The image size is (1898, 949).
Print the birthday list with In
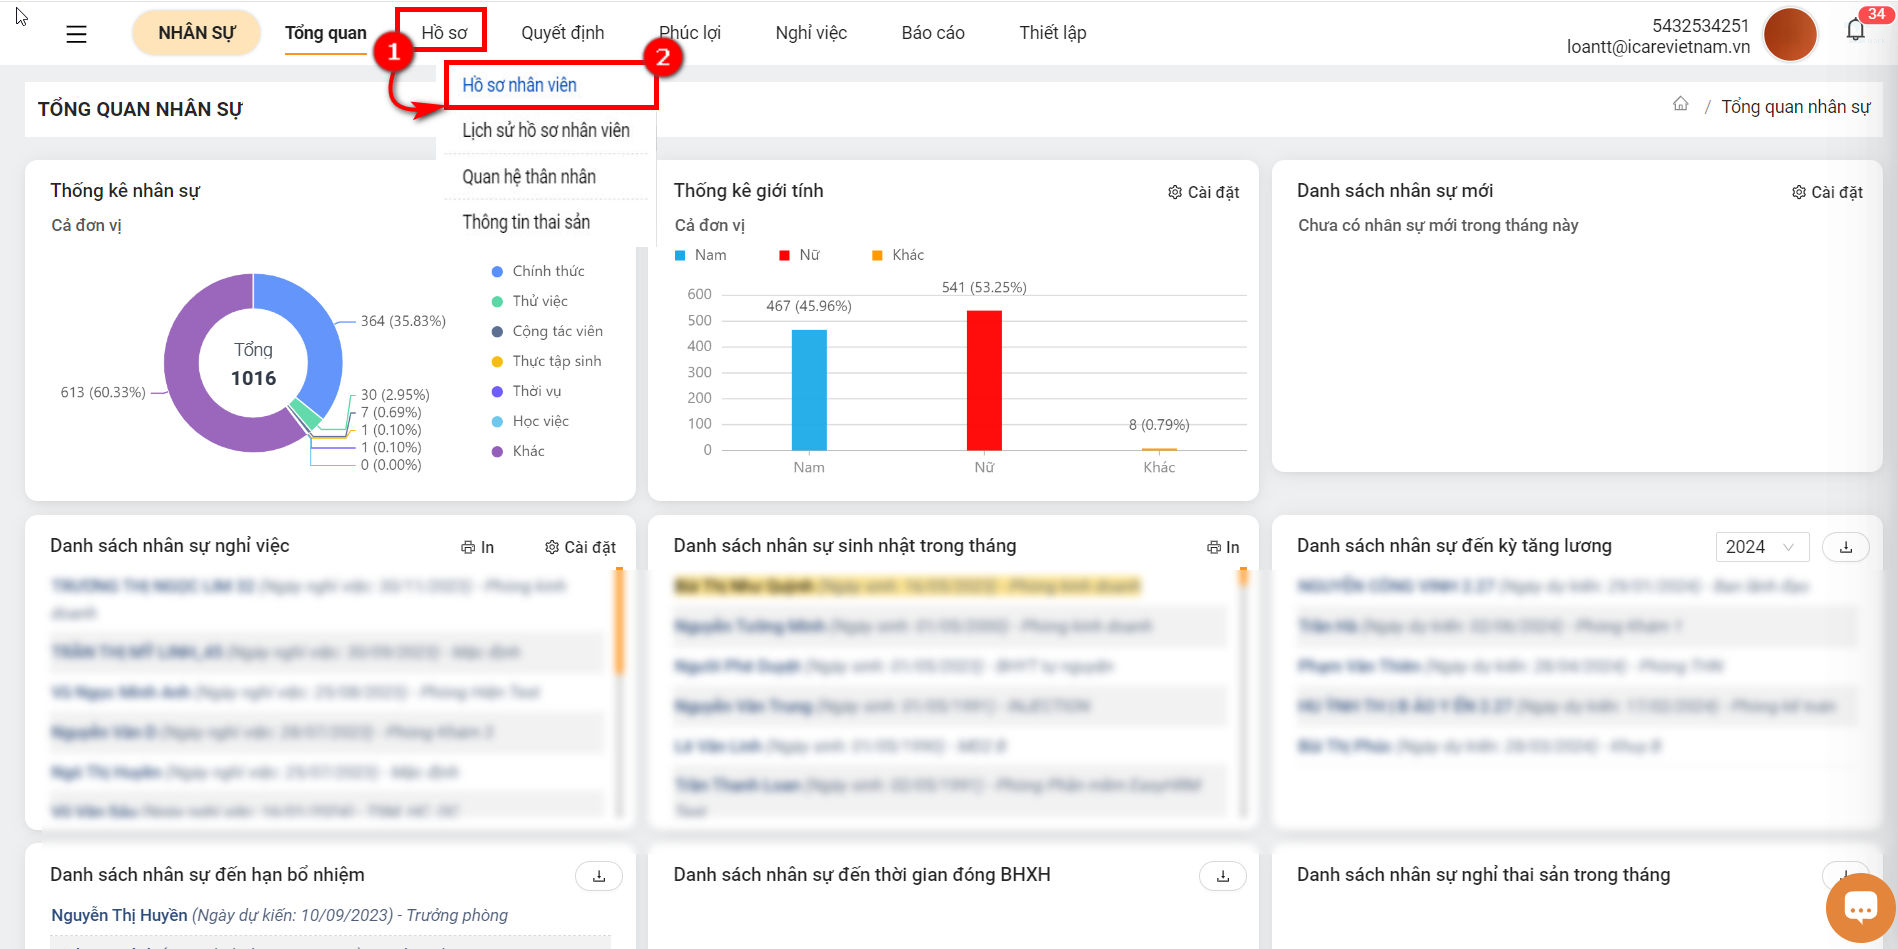click(1223, 547)
